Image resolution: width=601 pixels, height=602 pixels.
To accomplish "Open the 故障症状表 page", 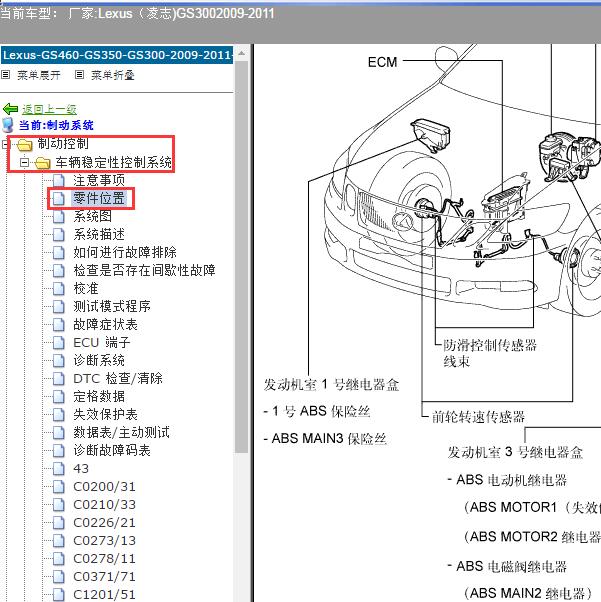I will [x=105, y=324].
